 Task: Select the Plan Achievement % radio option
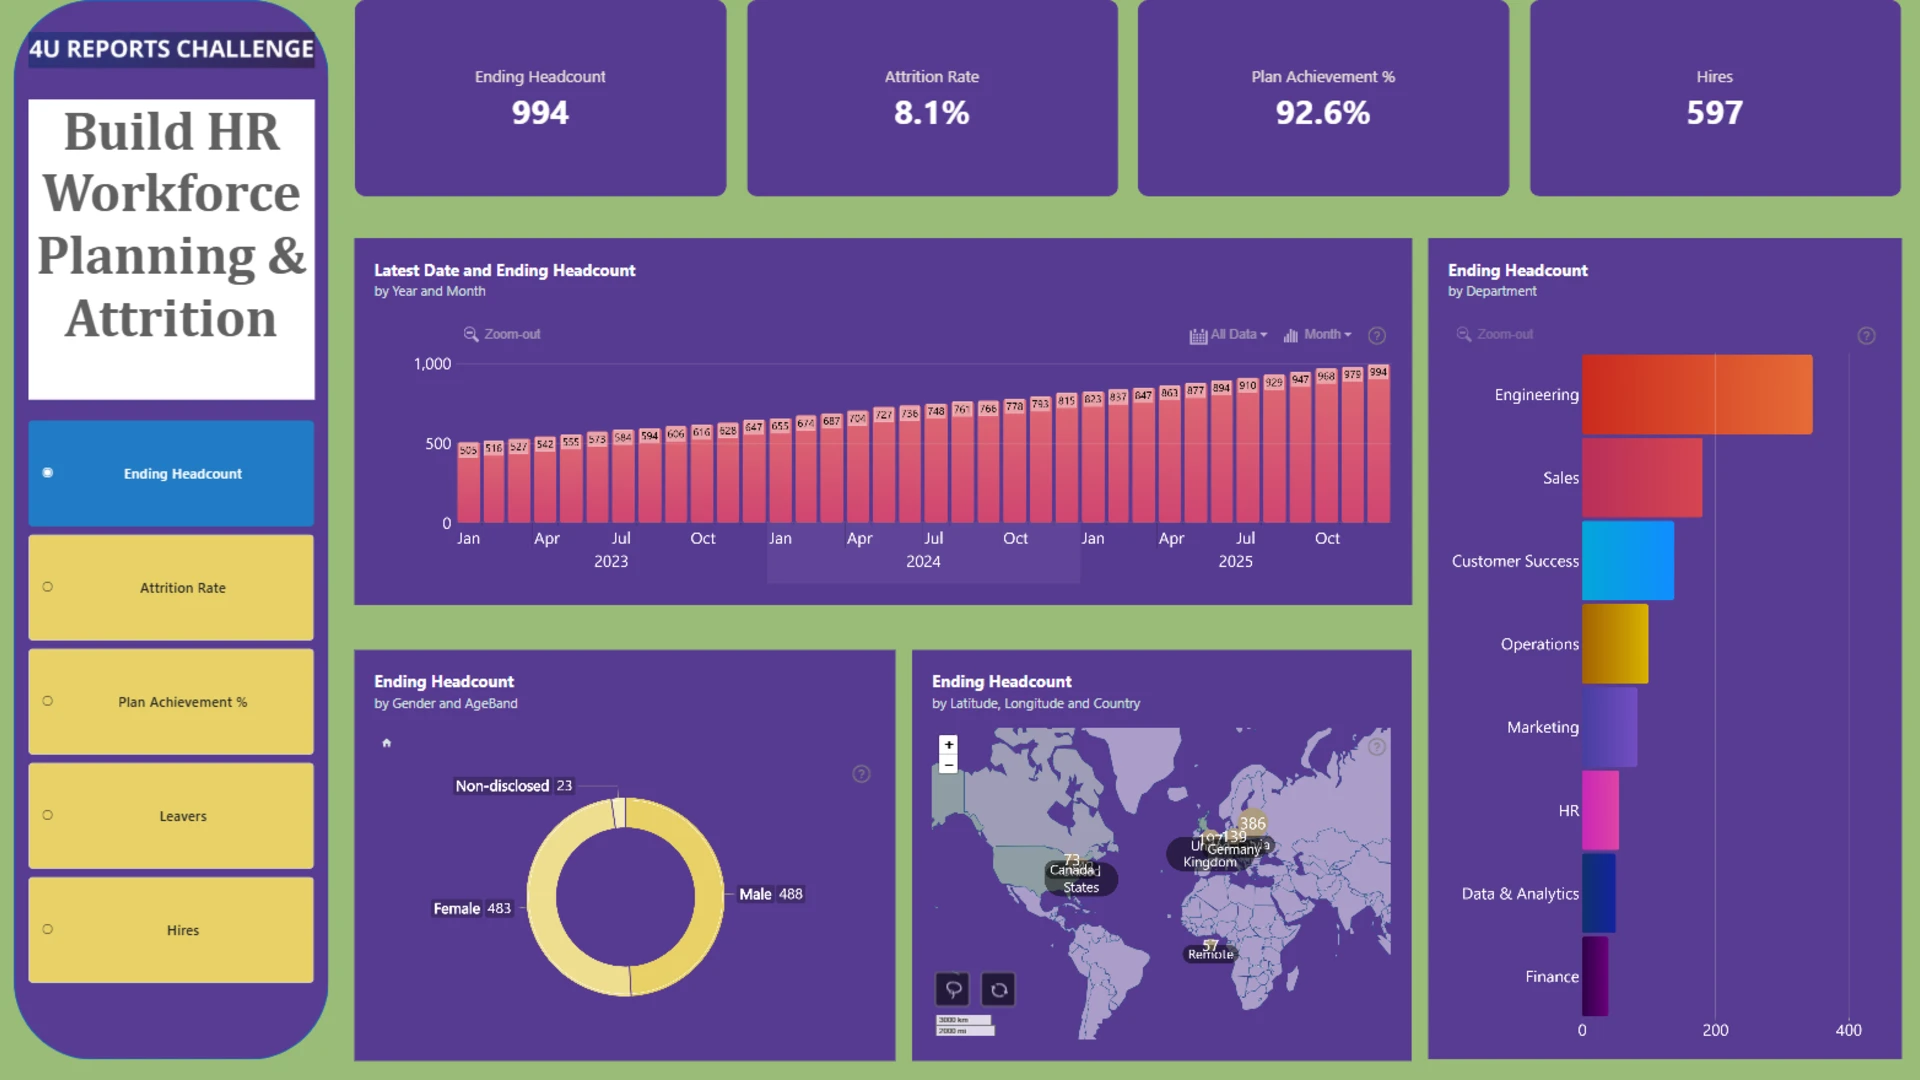coord(171,702)
